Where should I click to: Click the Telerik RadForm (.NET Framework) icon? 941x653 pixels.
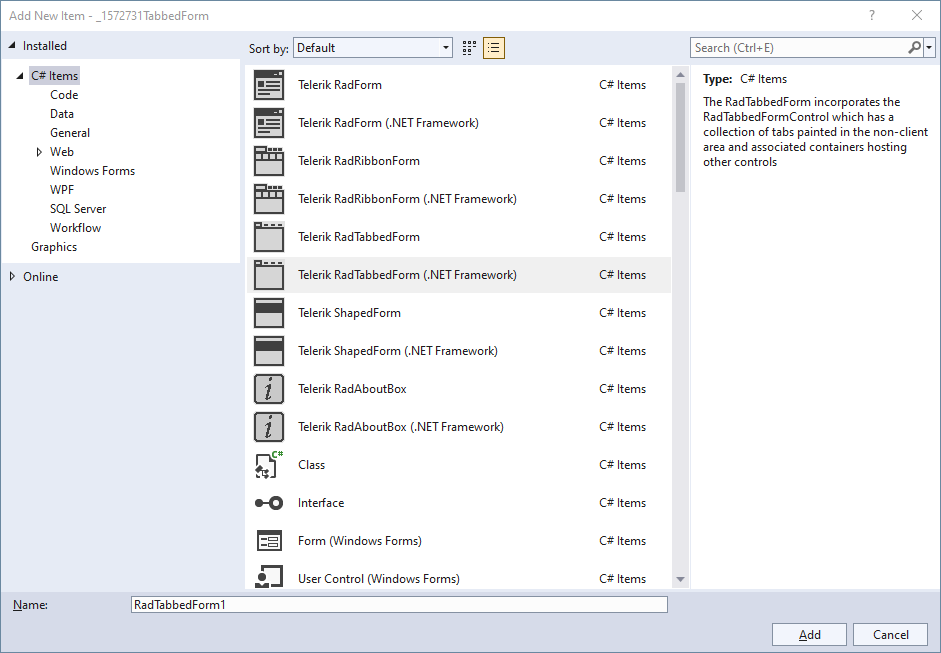(x=269, y=122)
